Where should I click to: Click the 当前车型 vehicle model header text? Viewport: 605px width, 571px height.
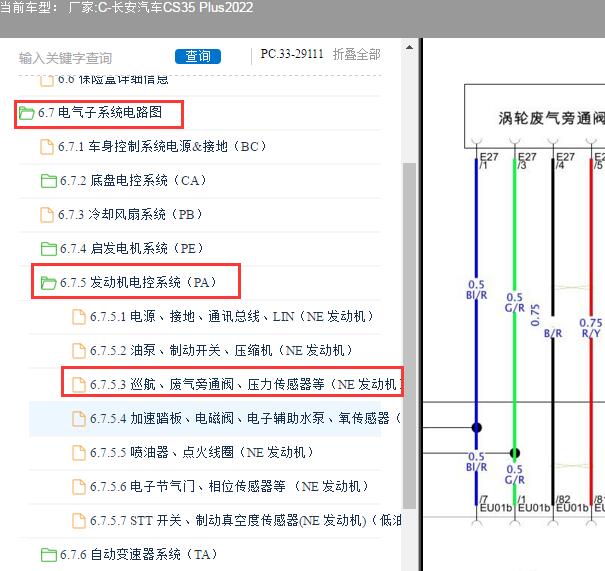[x=127, y=7]
